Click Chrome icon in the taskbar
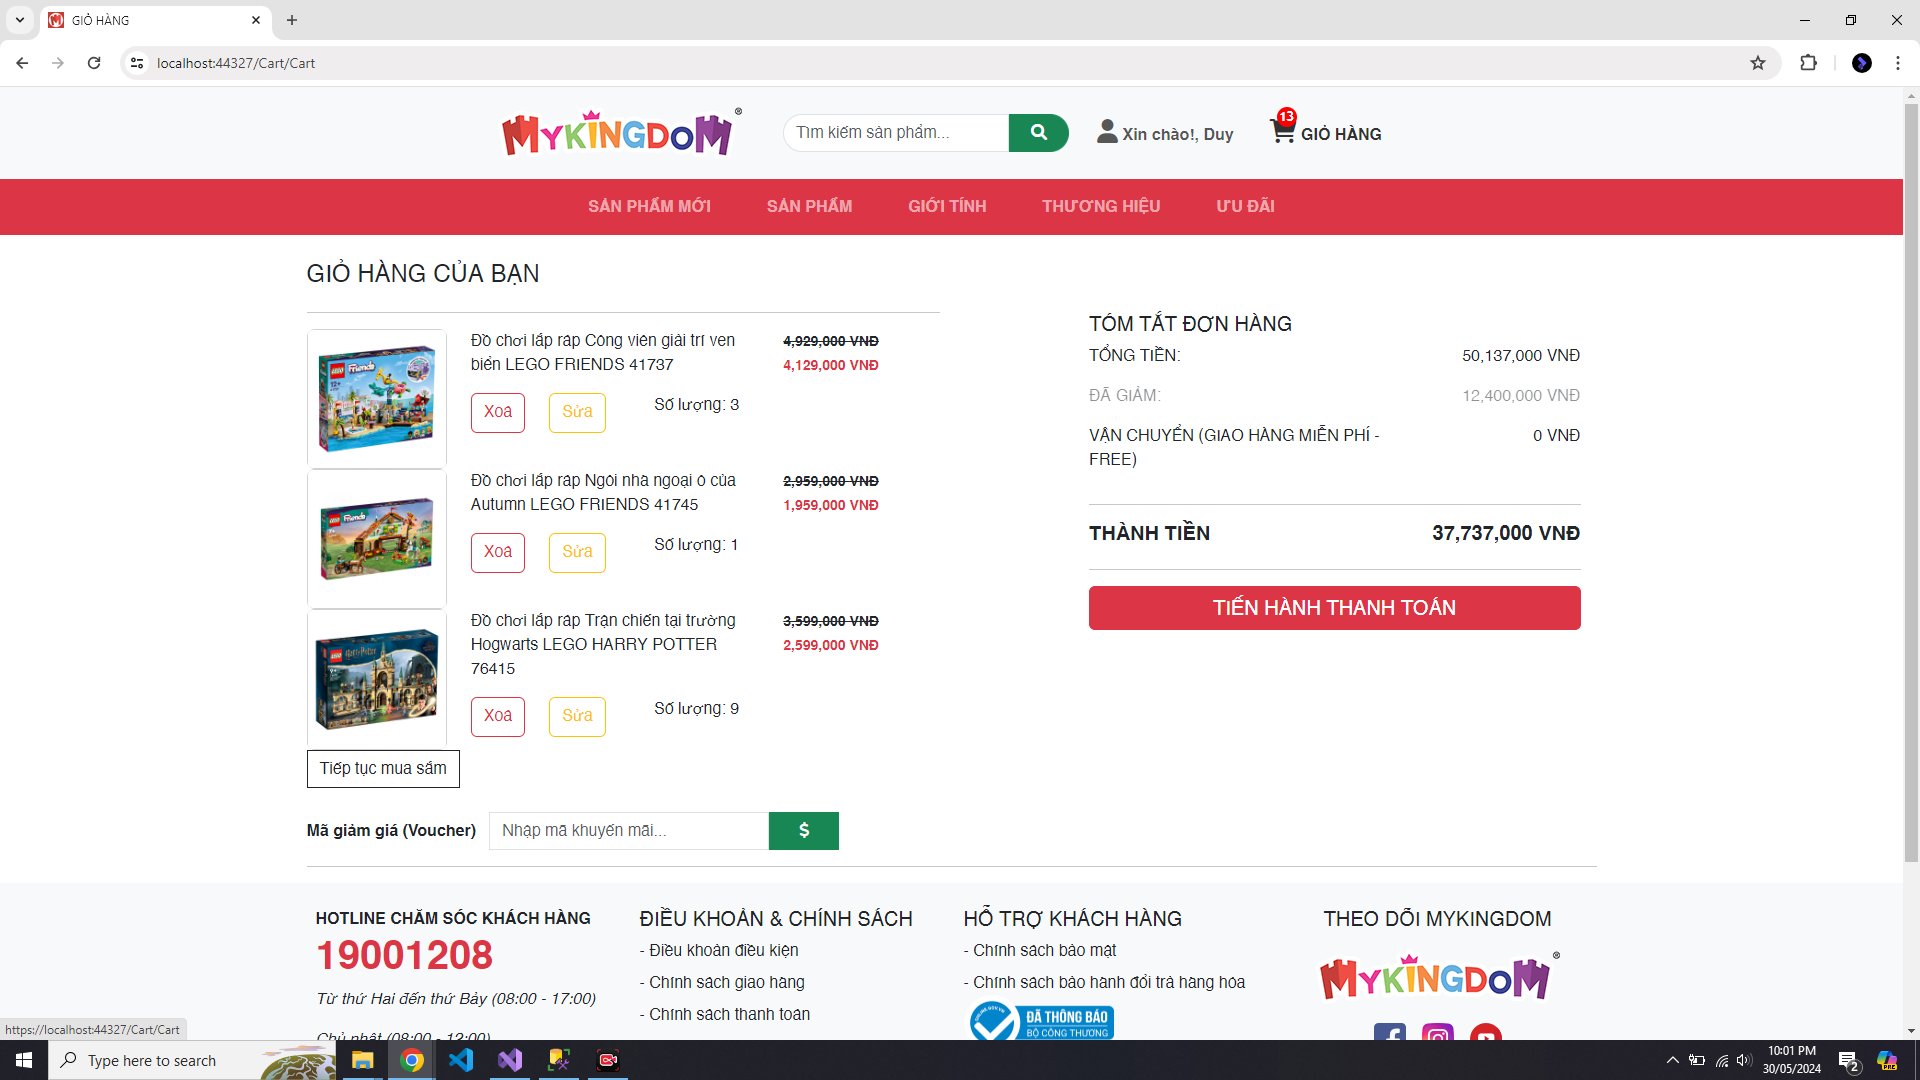 pyautogui.click(x=412, y=1060)
